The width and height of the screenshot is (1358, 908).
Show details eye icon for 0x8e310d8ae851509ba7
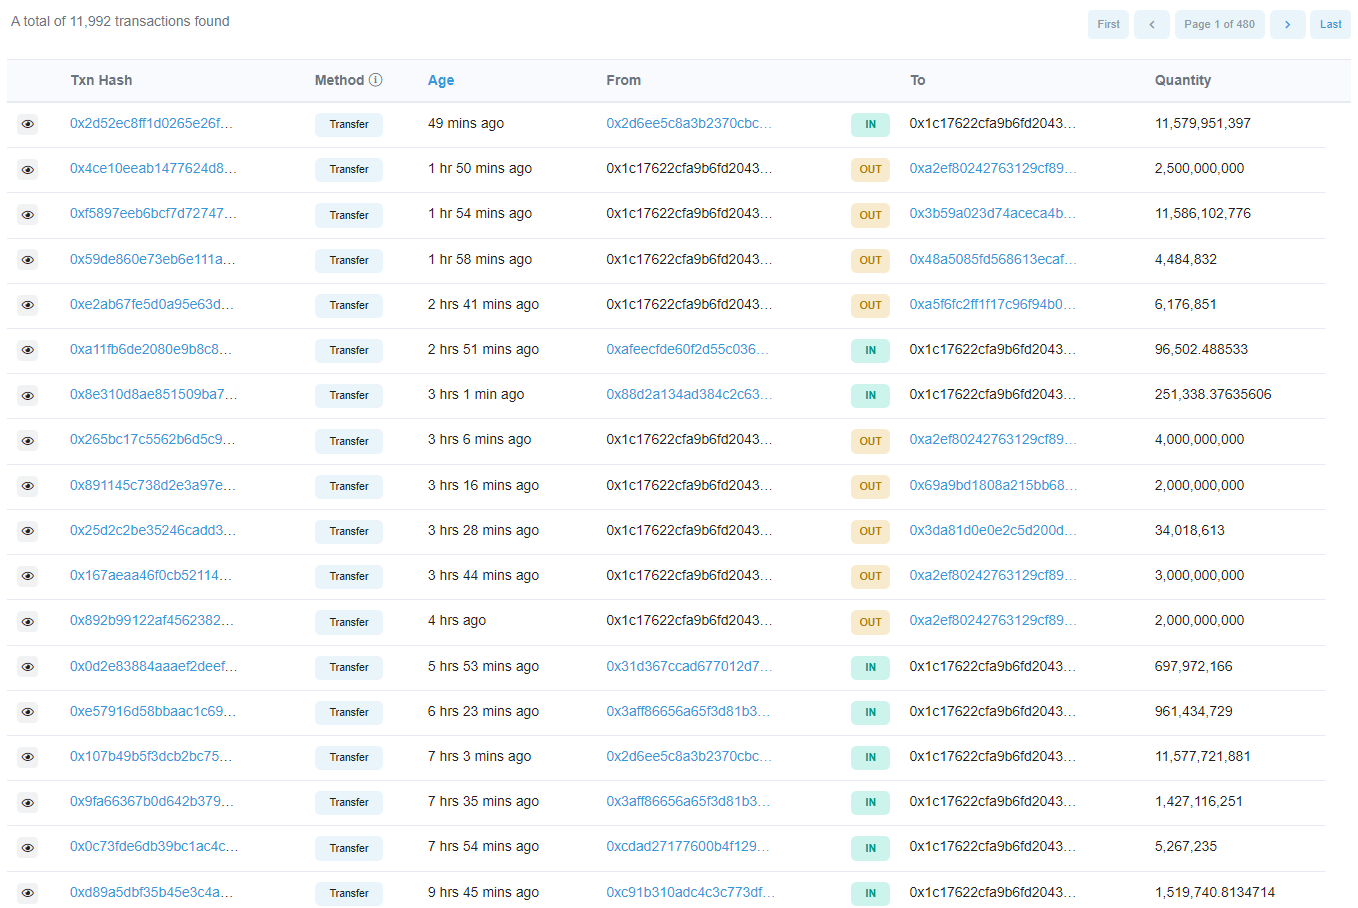click(28, 395)
